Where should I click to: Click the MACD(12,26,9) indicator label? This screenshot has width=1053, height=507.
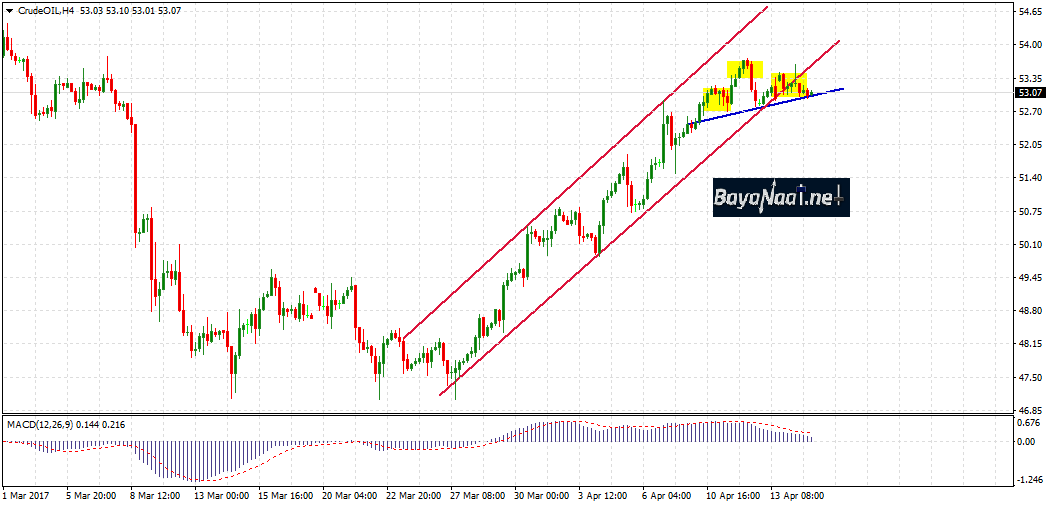click(x=41, y=424)
